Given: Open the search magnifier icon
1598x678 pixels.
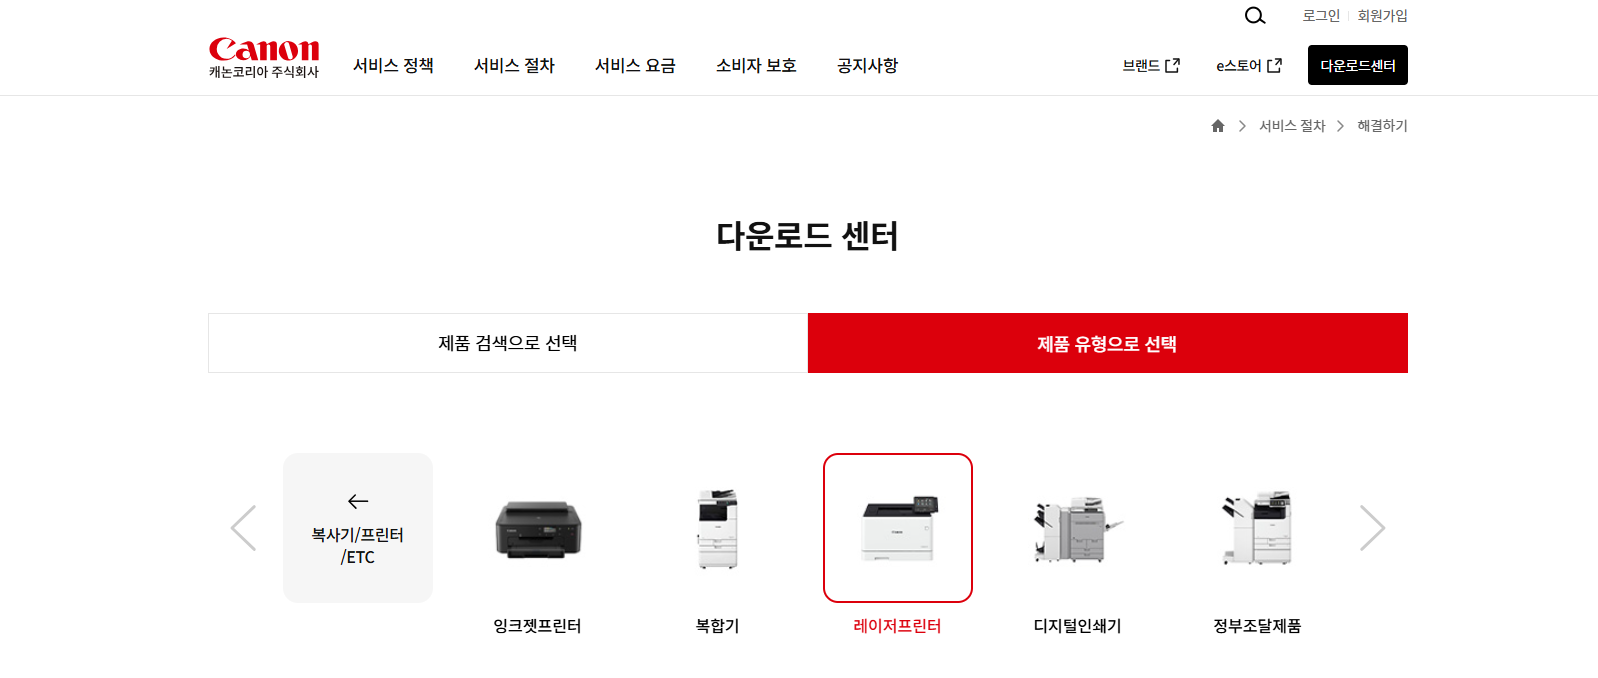Looking at the screenshot, I should coord(1255,16).
